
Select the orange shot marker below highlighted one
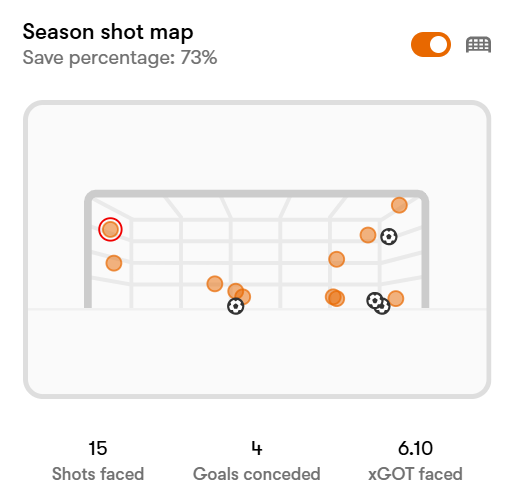pos(114,263)
